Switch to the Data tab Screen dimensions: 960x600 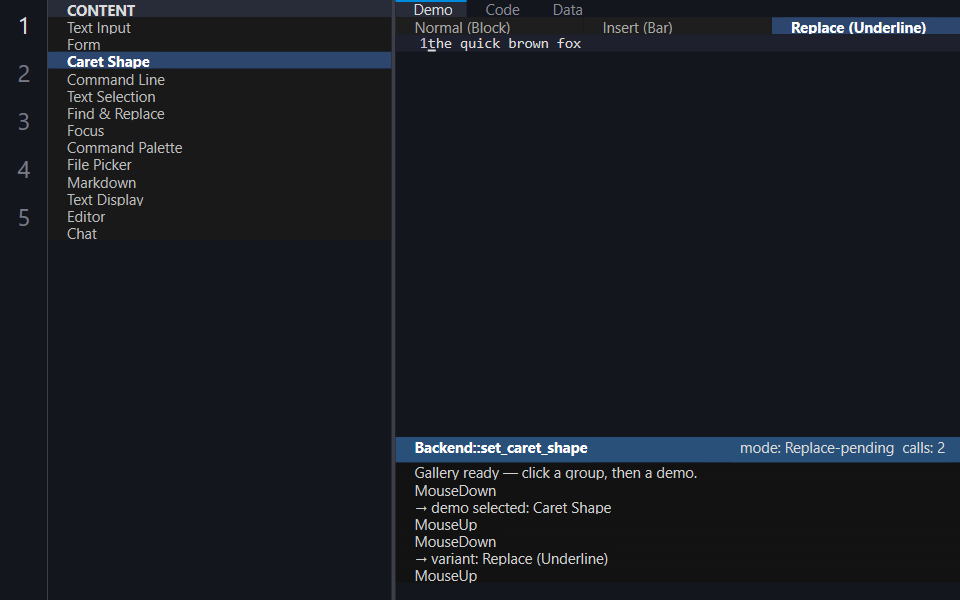click(x=568, y=10)
